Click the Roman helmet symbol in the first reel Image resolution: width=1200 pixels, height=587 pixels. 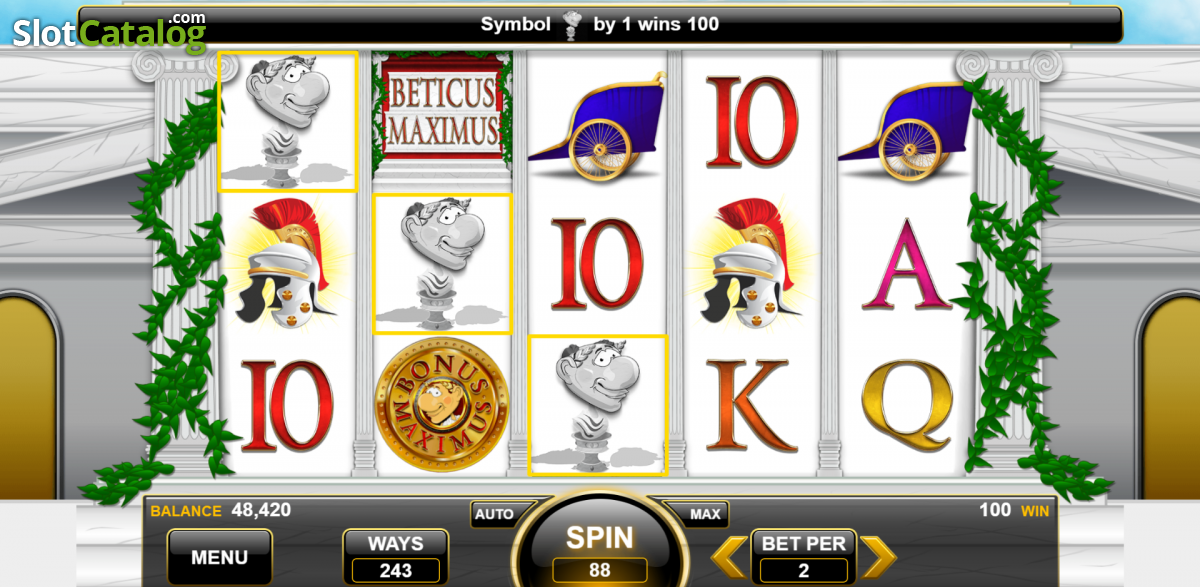285,263
